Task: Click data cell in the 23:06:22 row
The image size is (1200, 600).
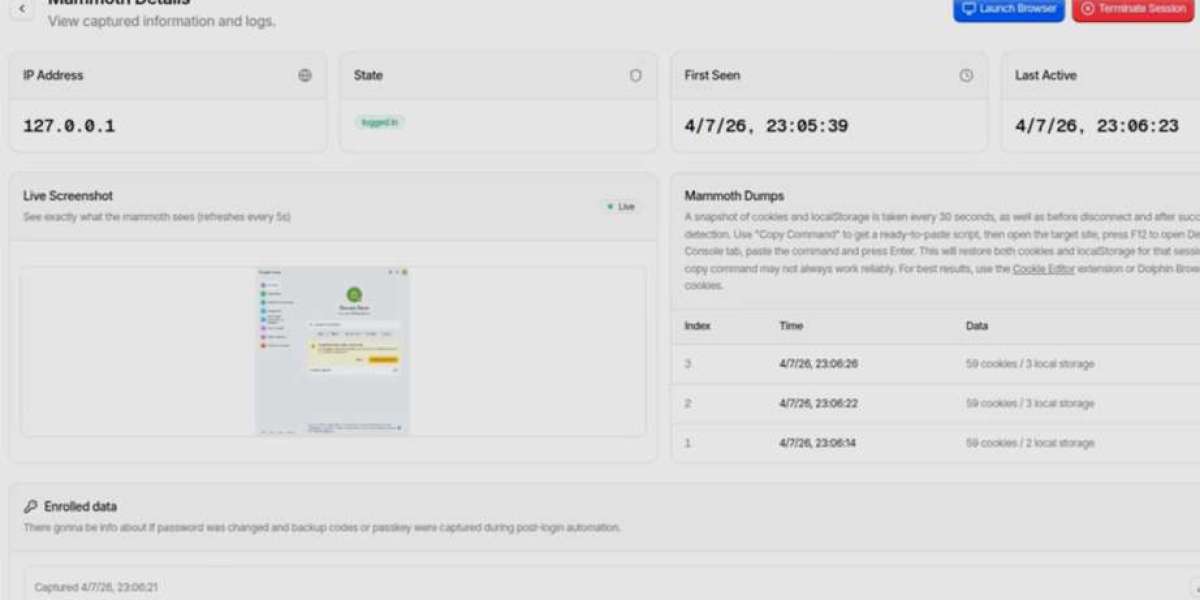Action: pyautogui.click(x=1030, y=403)
